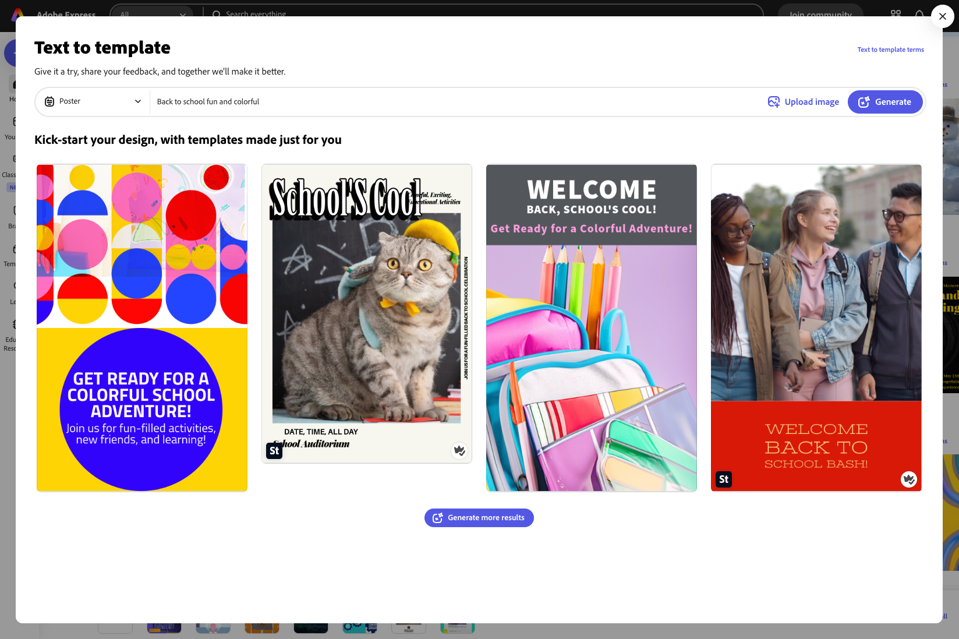
Task: Click the premium crown icon on the red Welcome poster
Action: coord(908,479)
